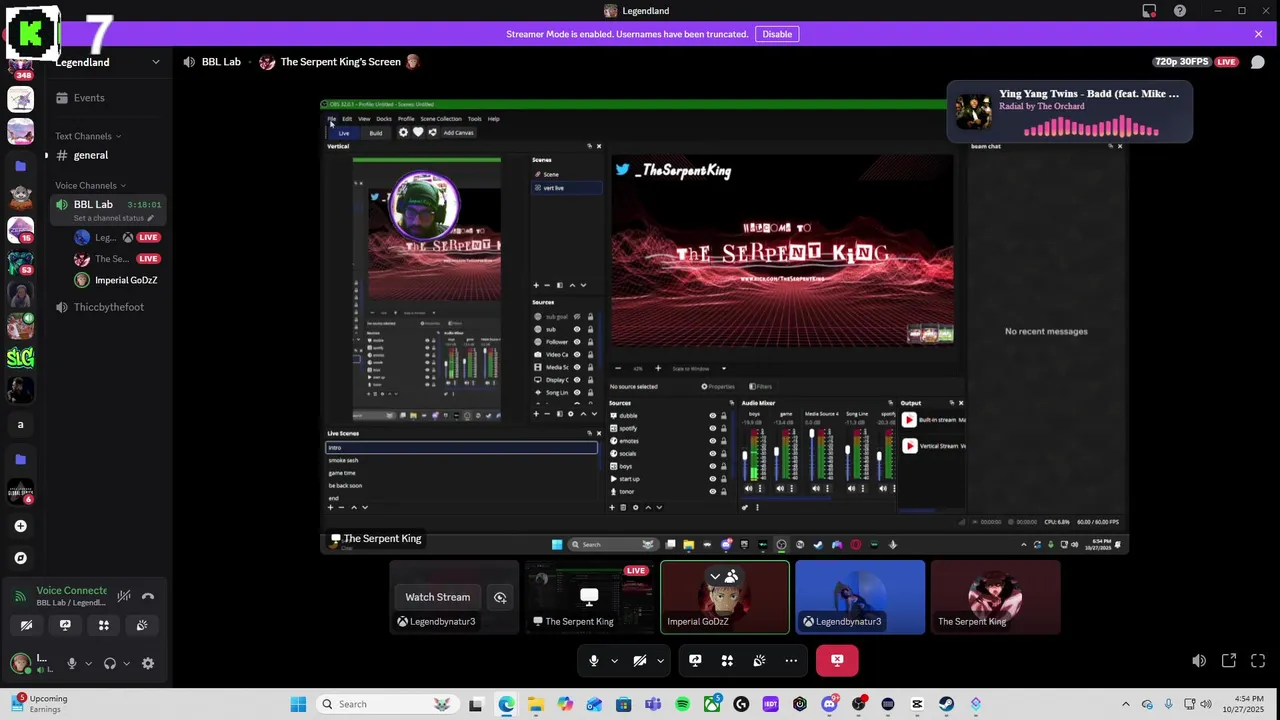Toggle noise suppression in voice panel
Screen dimensions: 1280x720
coord(124,596)
